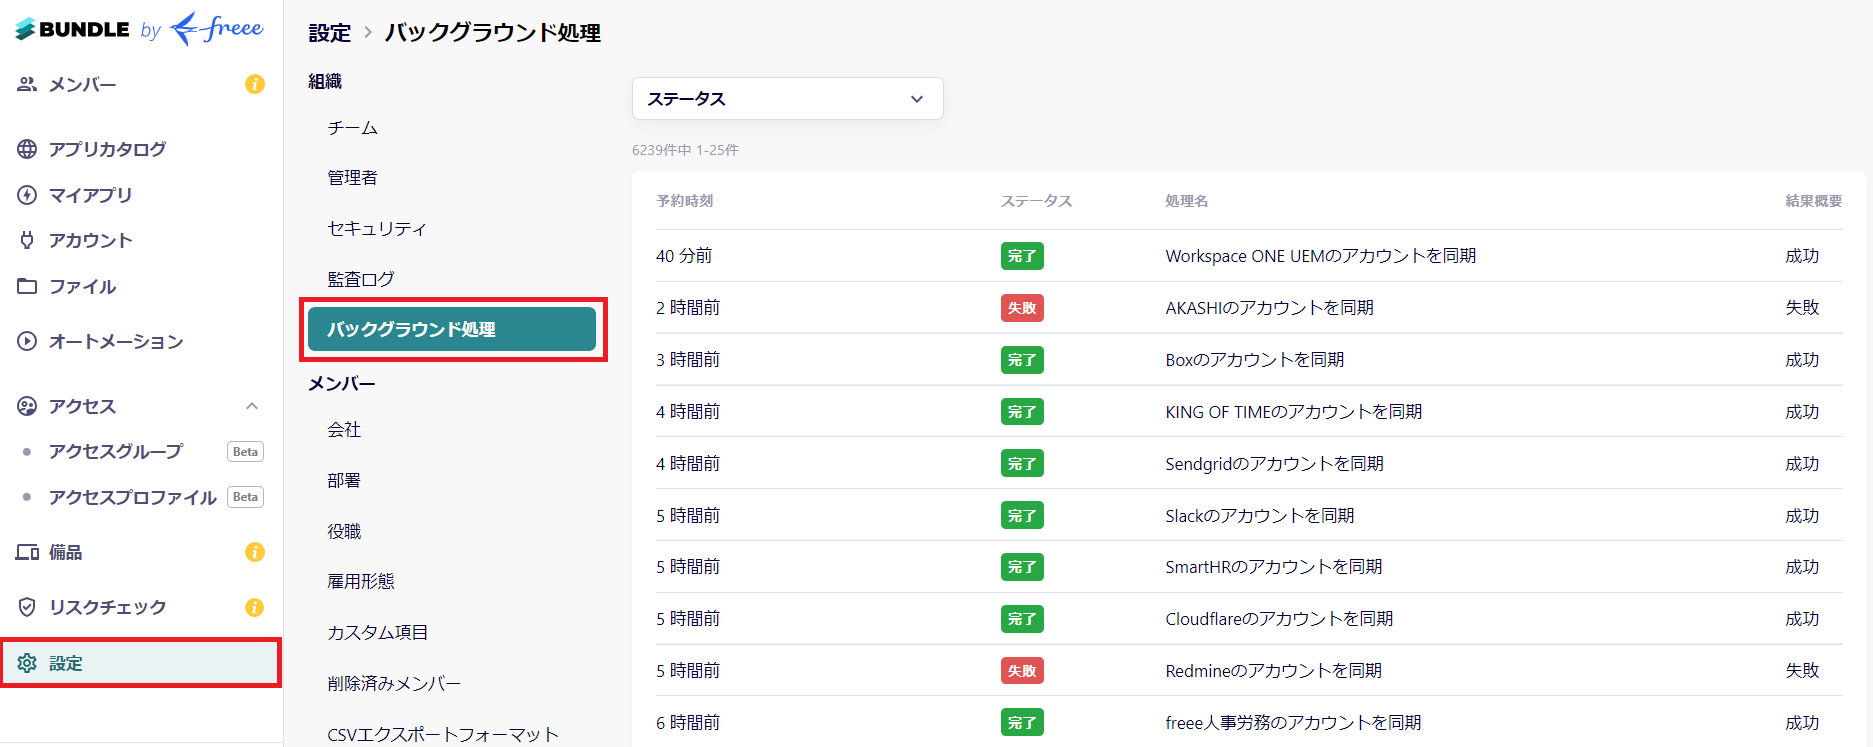Click the members people icon in sidebar
Image resolution: width=1873 pixels, height=747 pixels.
(27, 84)
